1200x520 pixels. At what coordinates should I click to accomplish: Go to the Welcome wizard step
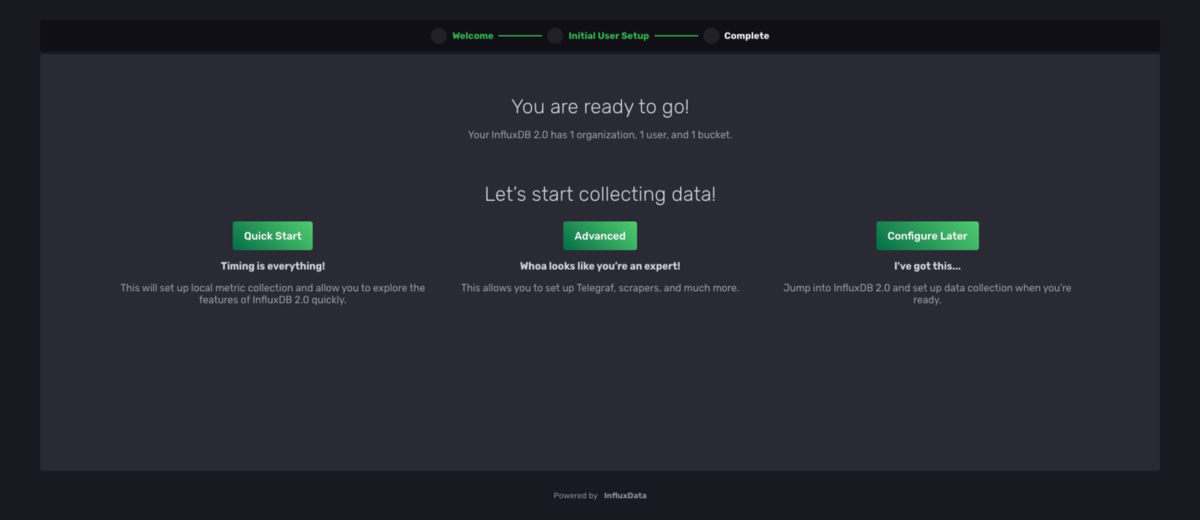coord(473,36)
